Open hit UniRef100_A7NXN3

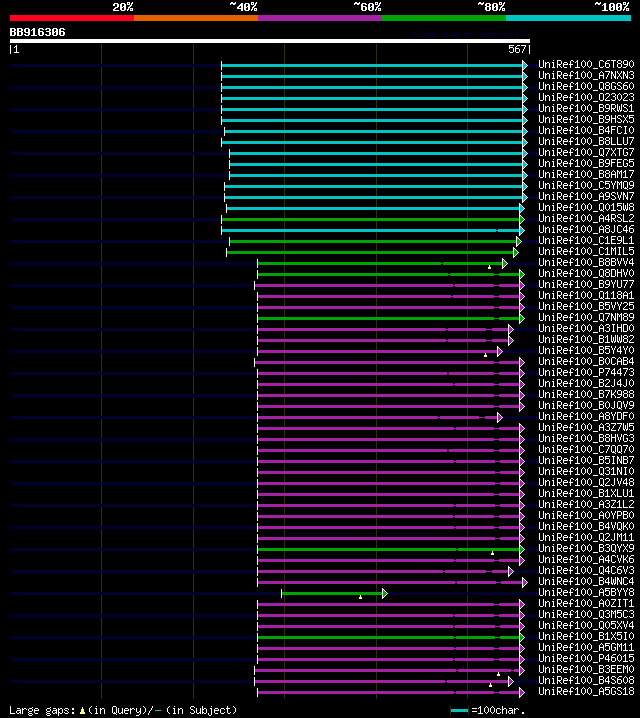586,76
